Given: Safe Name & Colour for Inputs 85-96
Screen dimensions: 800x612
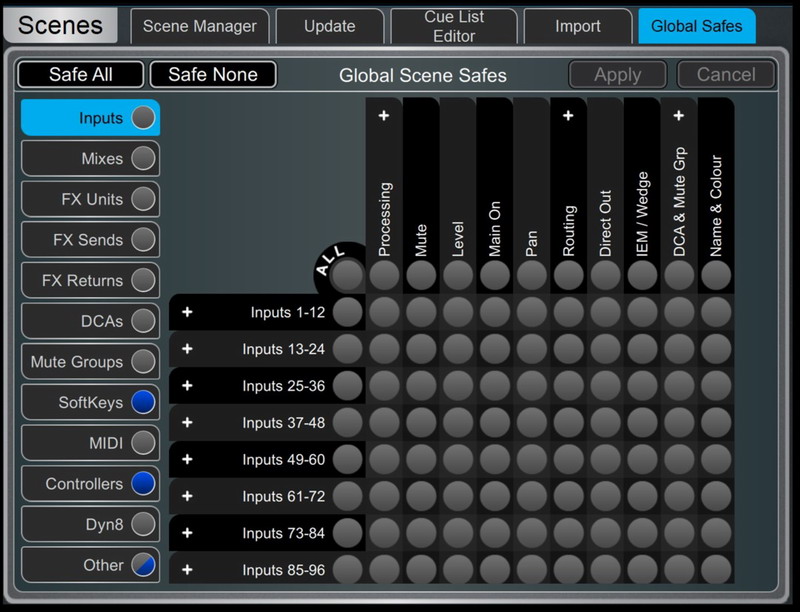Looking at the screenshot, I should coord(716,569).
